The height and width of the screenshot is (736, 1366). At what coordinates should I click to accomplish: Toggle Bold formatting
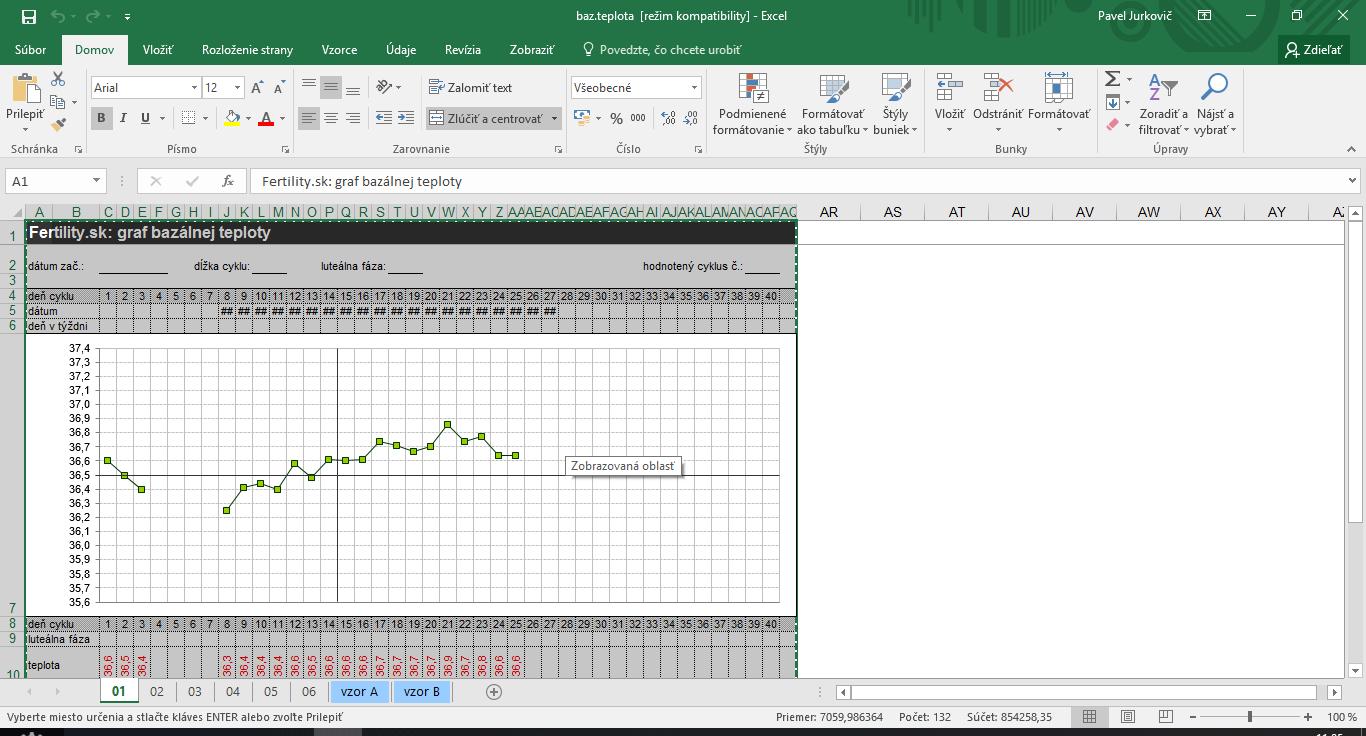click(x=101, y=118)
